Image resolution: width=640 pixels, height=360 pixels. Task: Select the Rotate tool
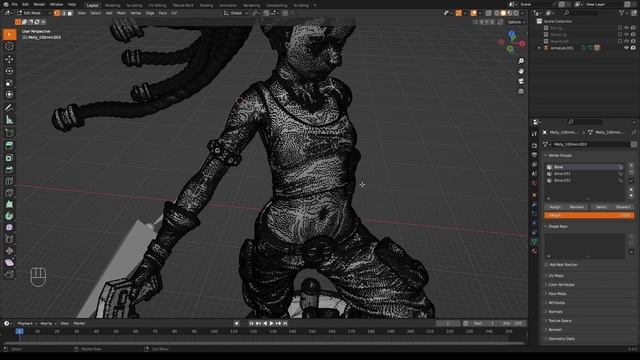(x=9, y=71)
